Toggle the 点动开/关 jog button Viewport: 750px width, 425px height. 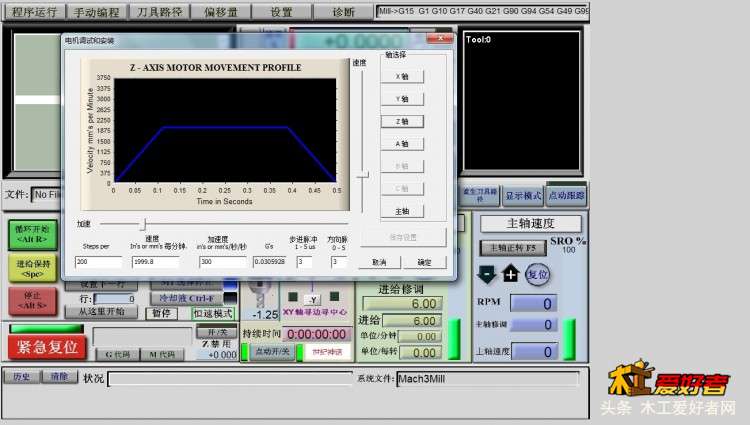(272, 352)
